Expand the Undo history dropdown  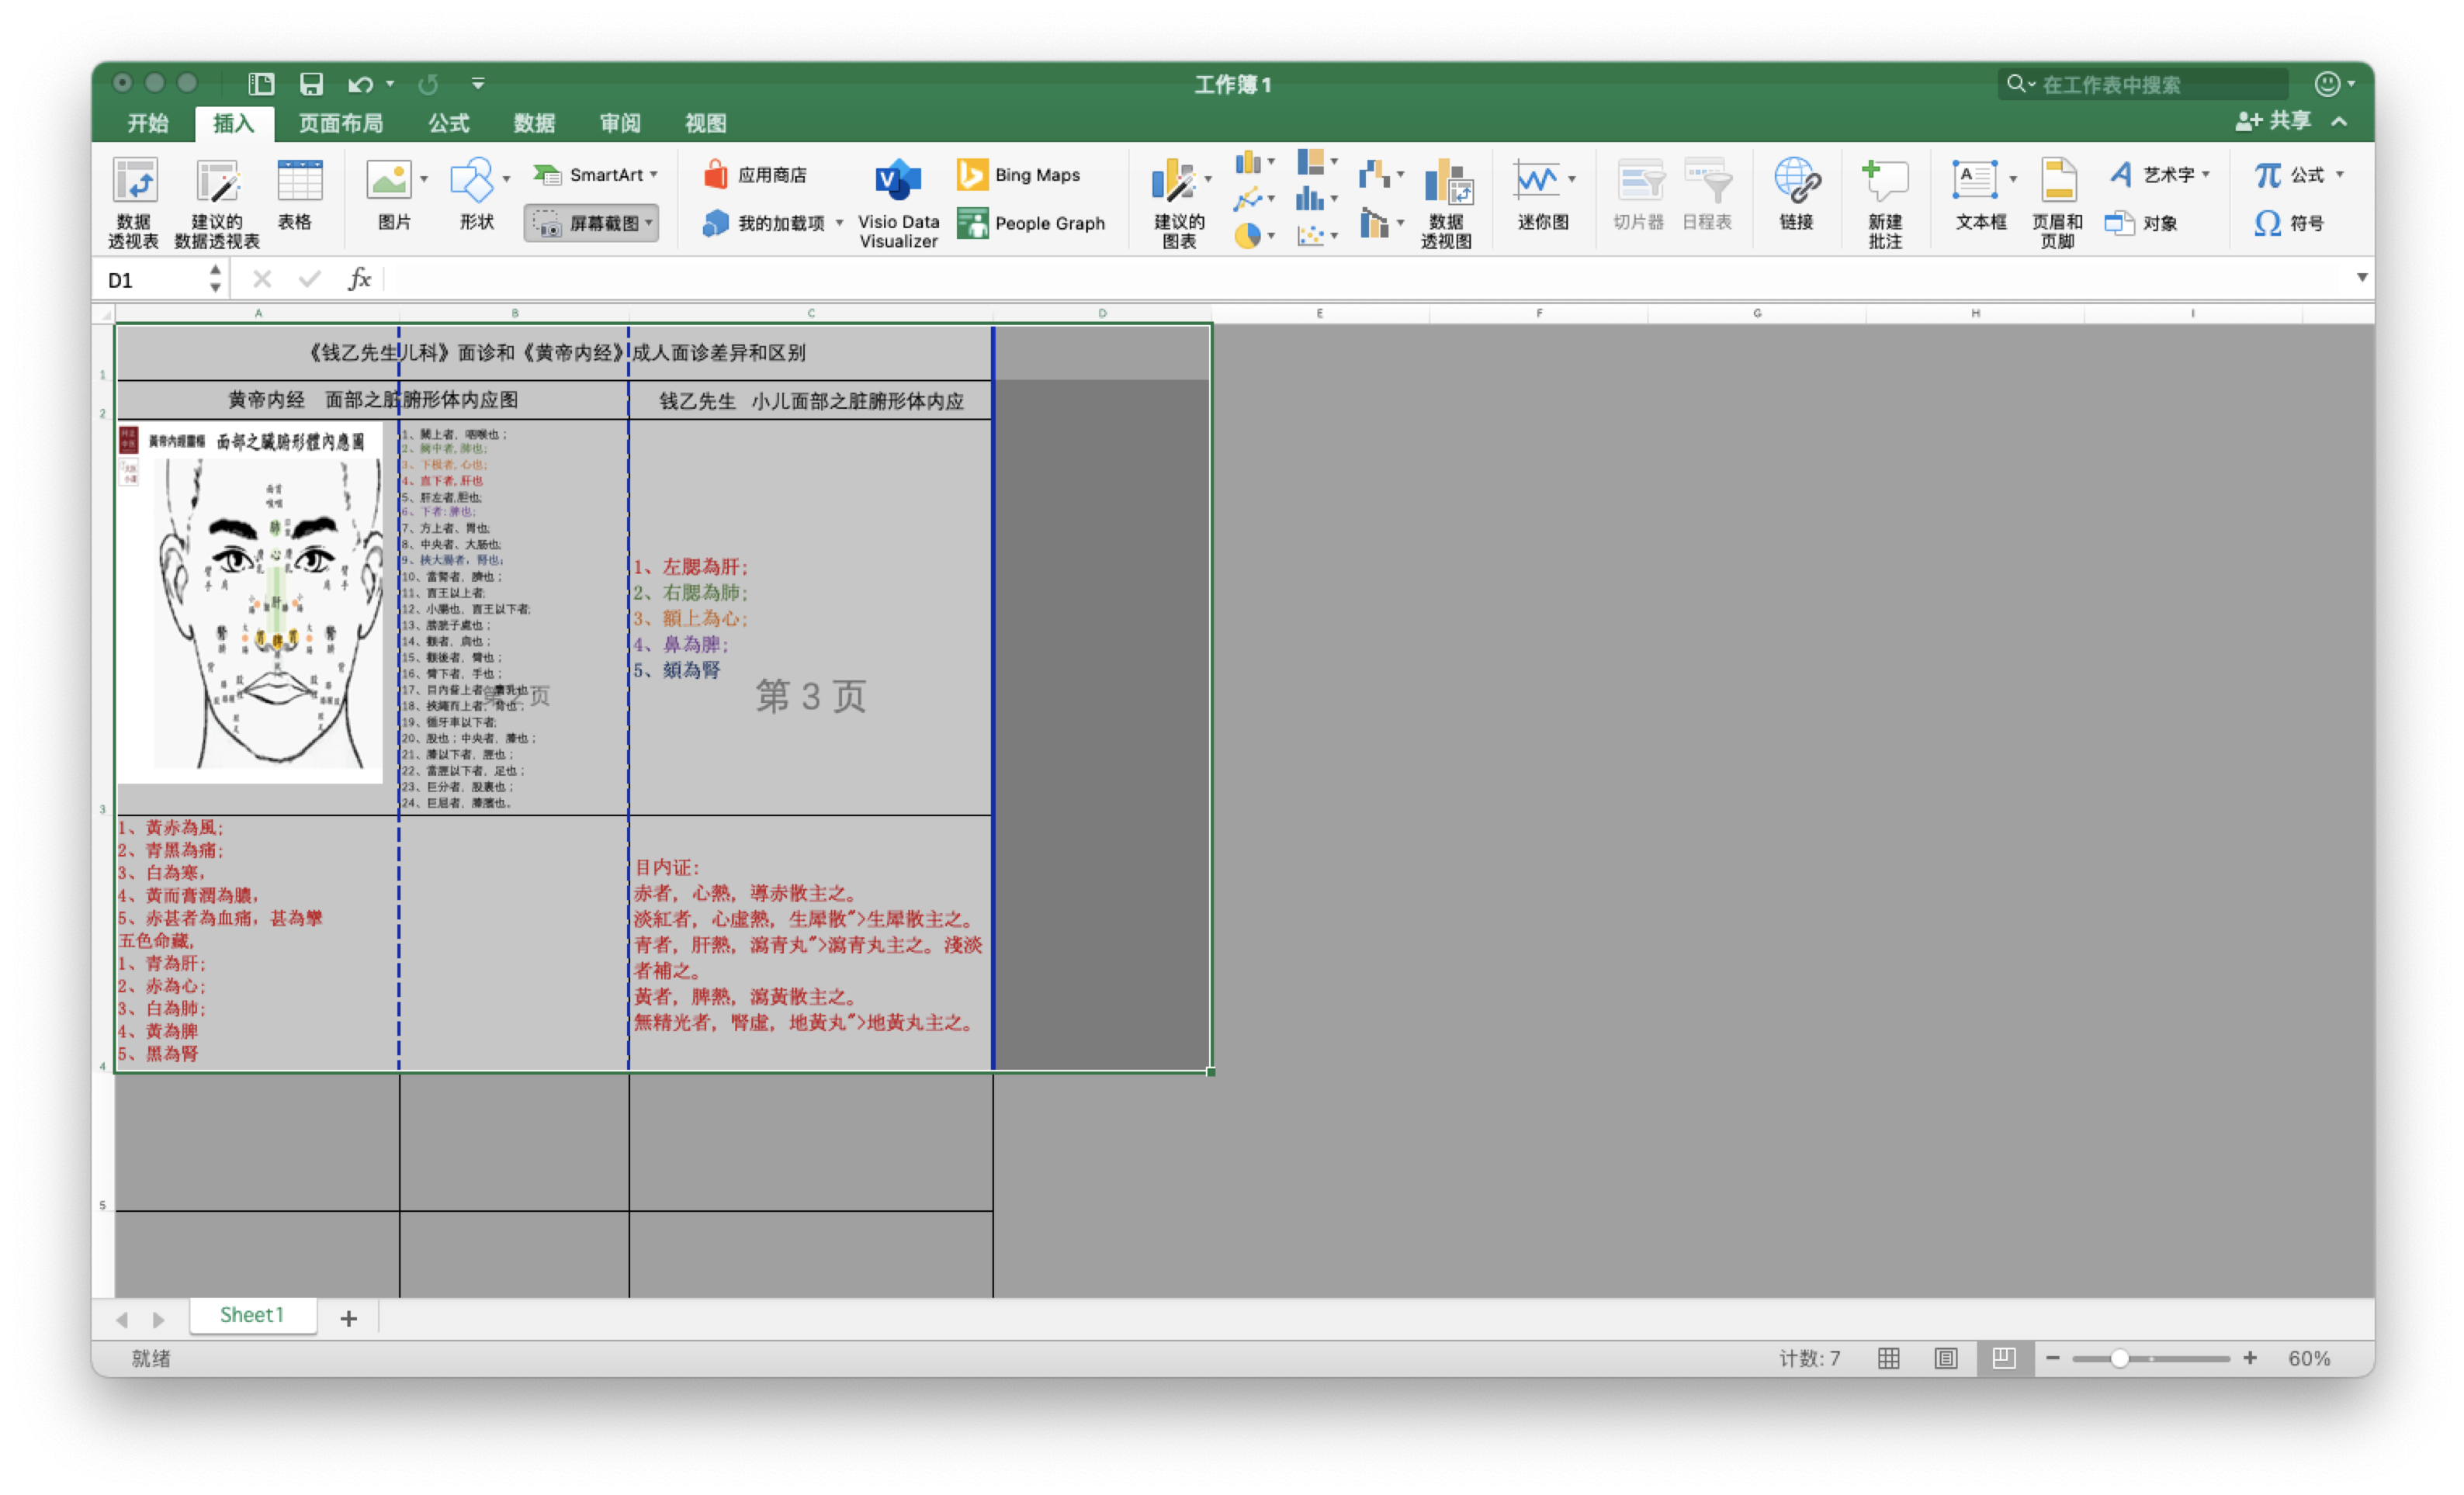point(390,84)
